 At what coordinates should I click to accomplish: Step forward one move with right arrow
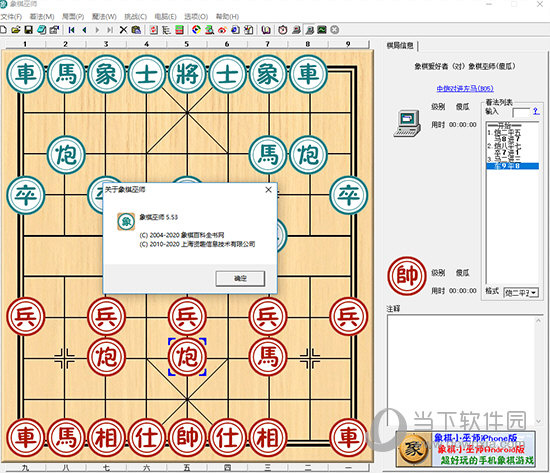(97, 30)
